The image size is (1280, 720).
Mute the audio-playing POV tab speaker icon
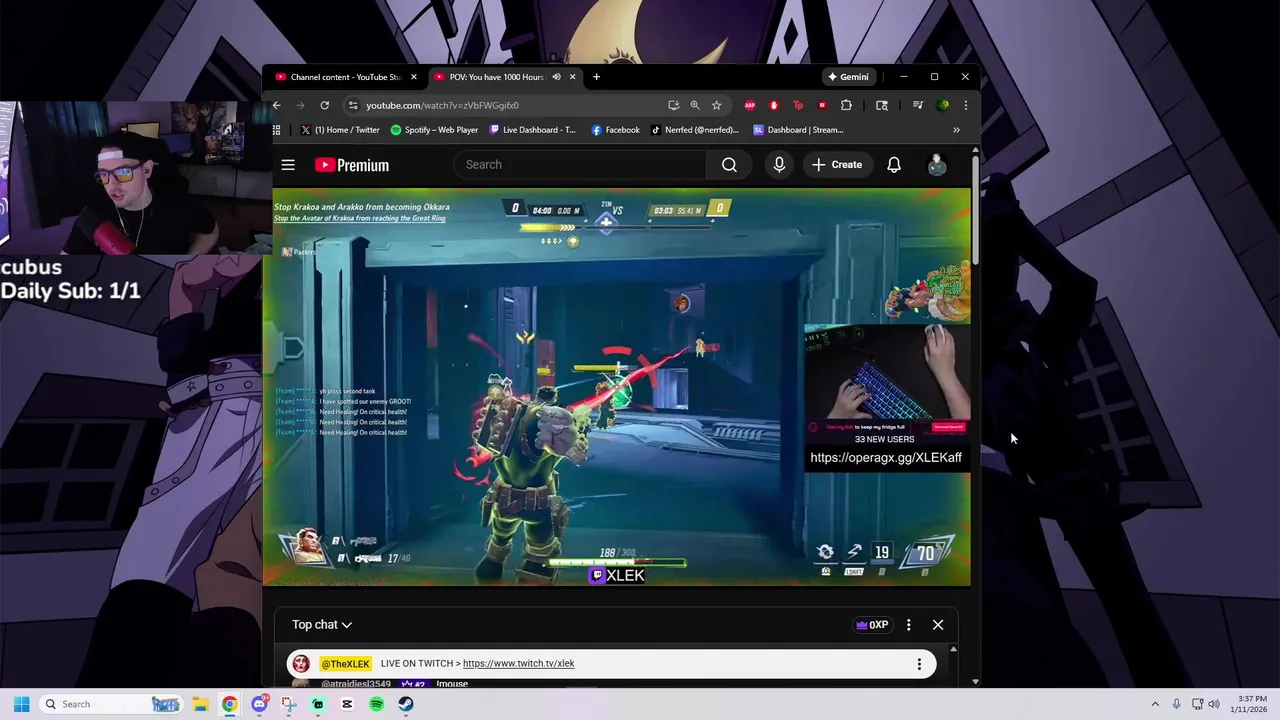pos(556,77)
